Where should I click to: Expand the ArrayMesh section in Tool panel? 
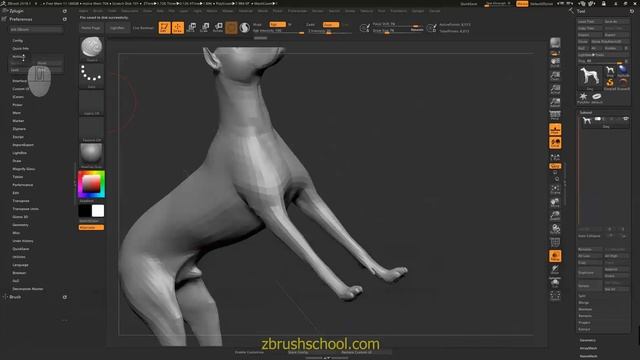click(589, 348)
